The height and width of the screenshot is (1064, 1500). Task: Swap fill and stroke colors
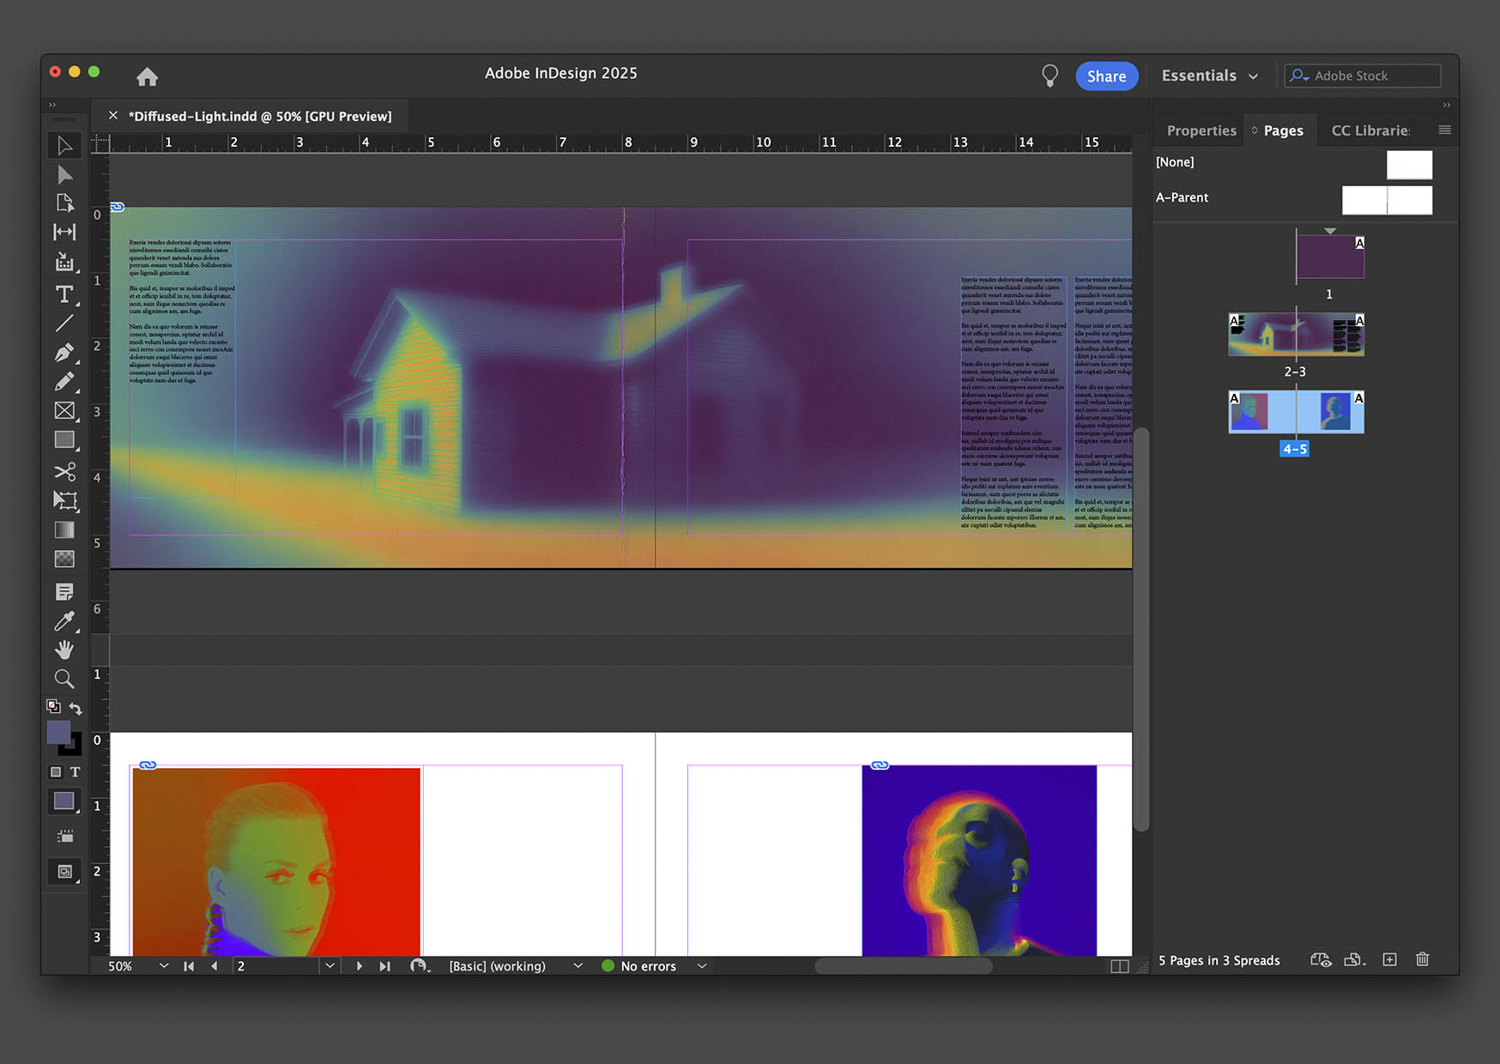75,708
